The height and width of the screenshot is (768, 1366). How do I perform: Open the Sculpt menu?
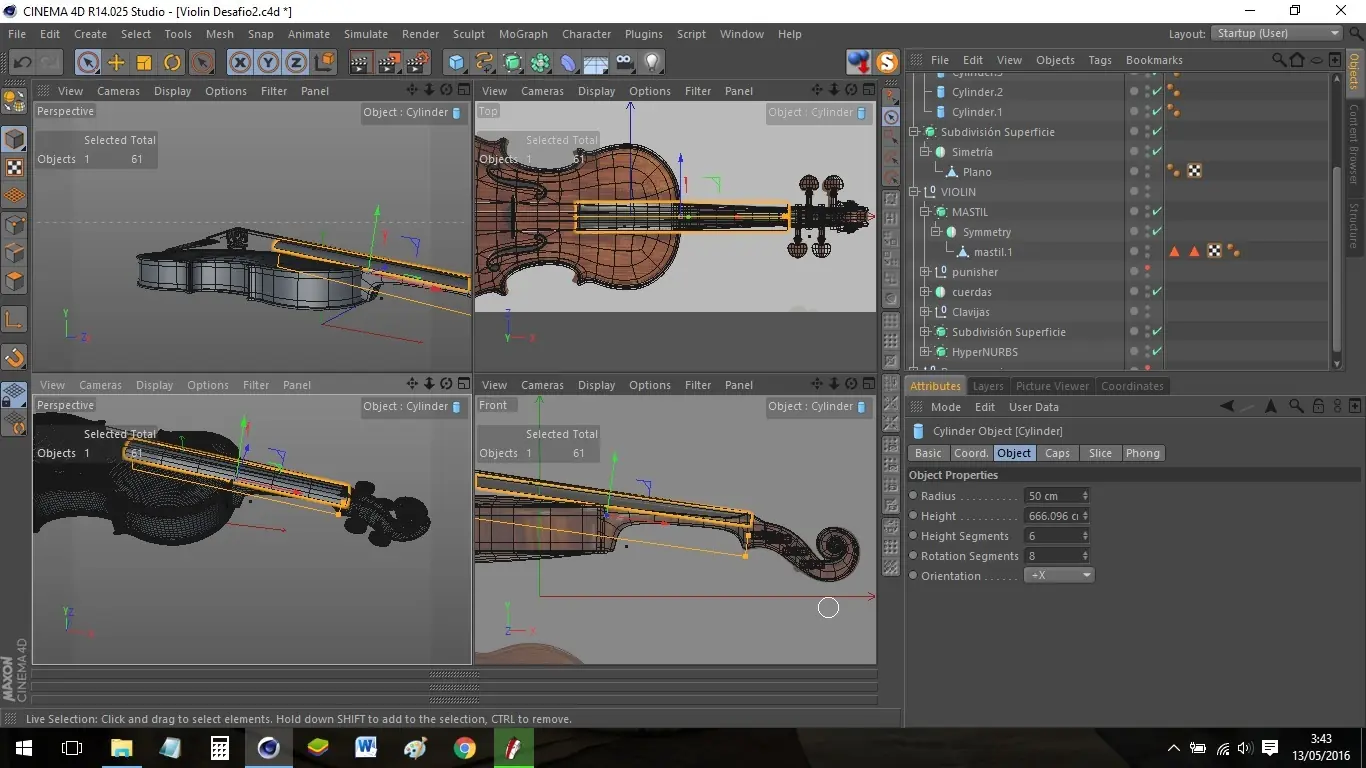tap(469, 34)
